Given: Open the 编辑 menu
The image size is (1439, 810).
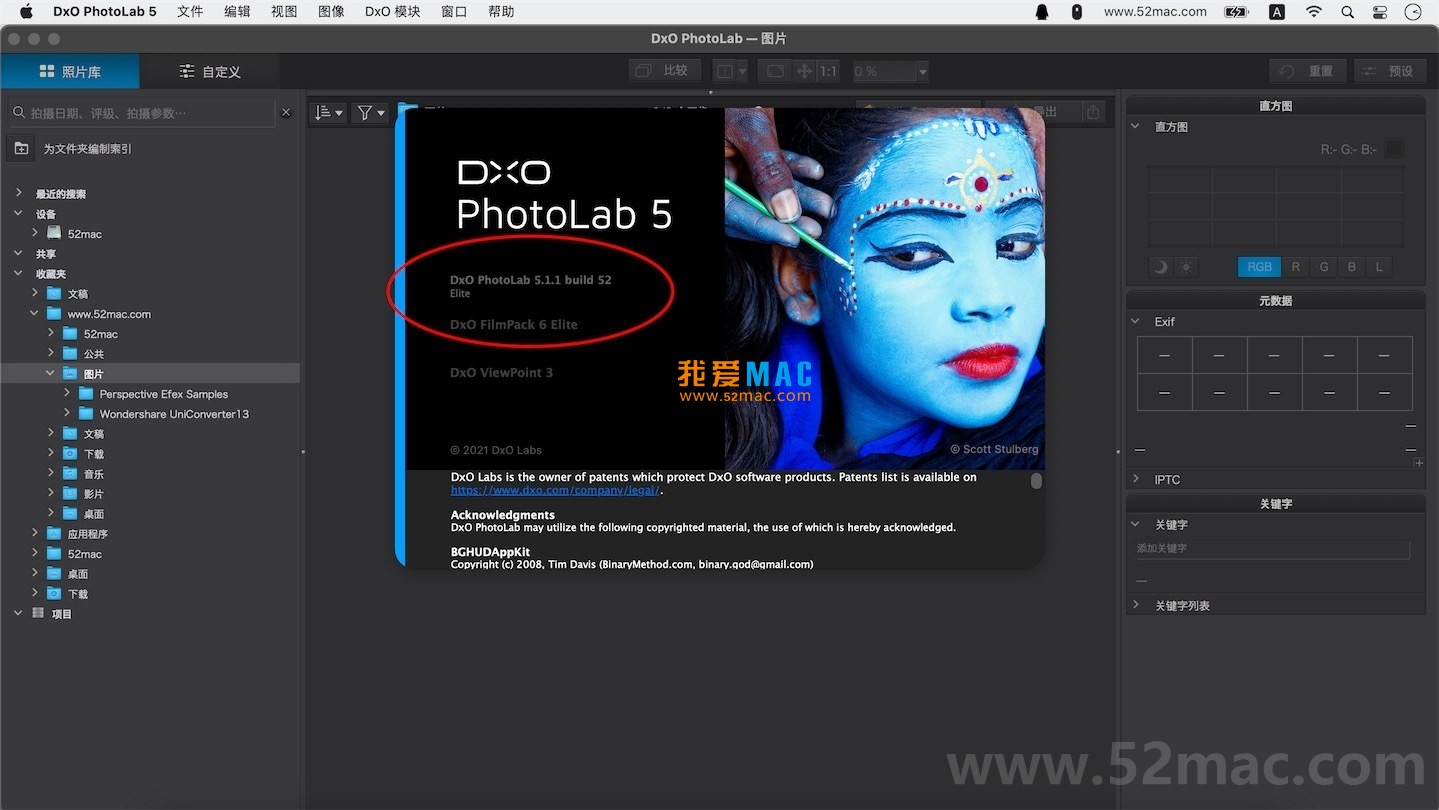Looking at the screenshot, I should pos(237,12).
